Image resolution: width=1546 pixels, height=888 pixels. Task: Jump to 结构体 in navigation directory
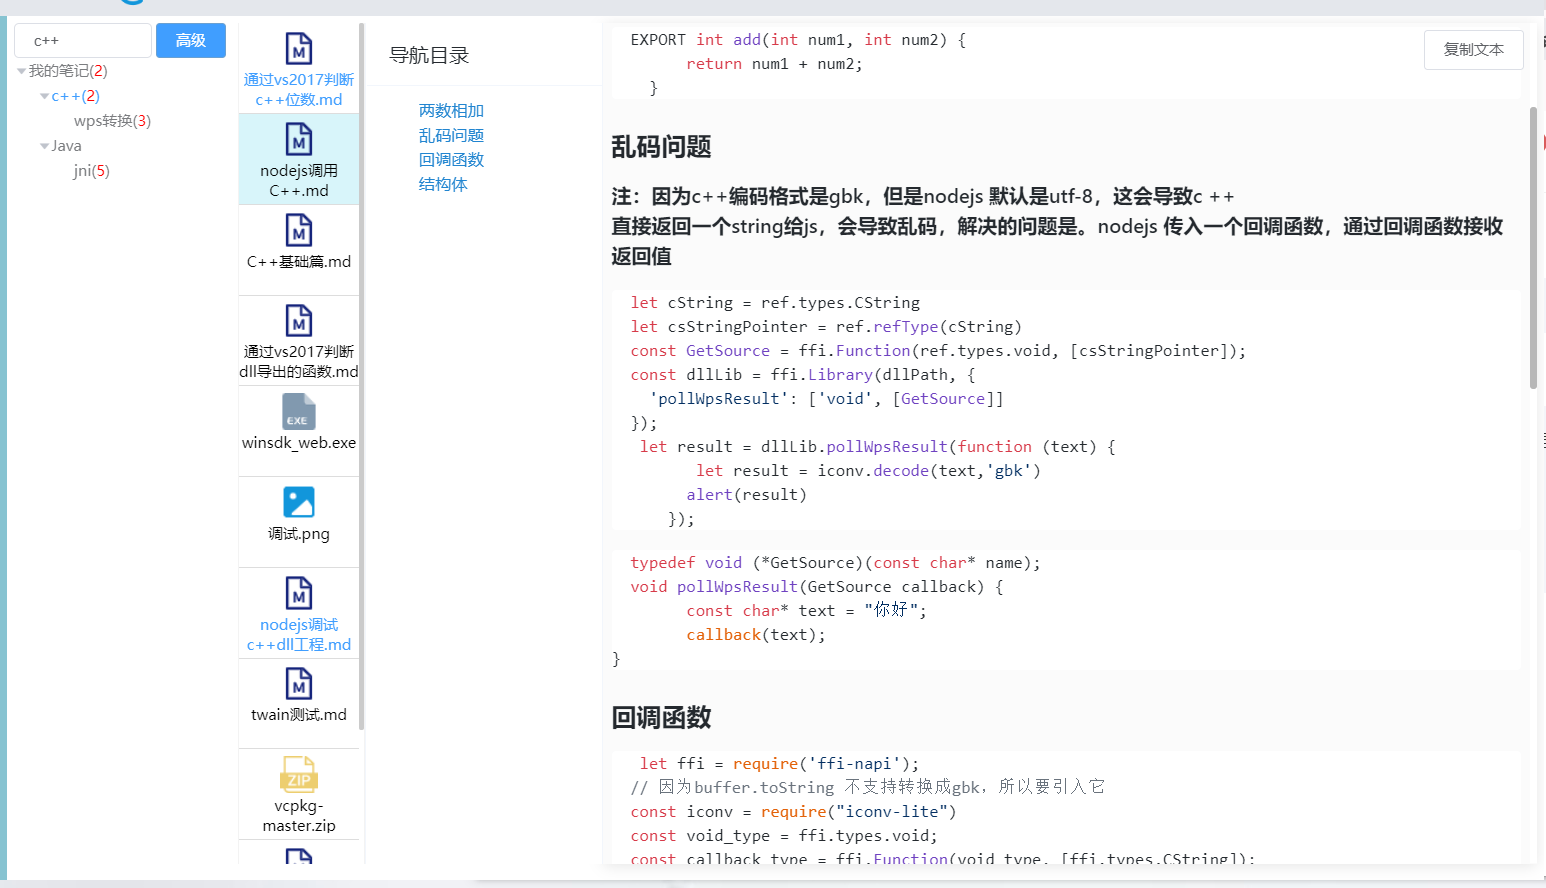443,184
